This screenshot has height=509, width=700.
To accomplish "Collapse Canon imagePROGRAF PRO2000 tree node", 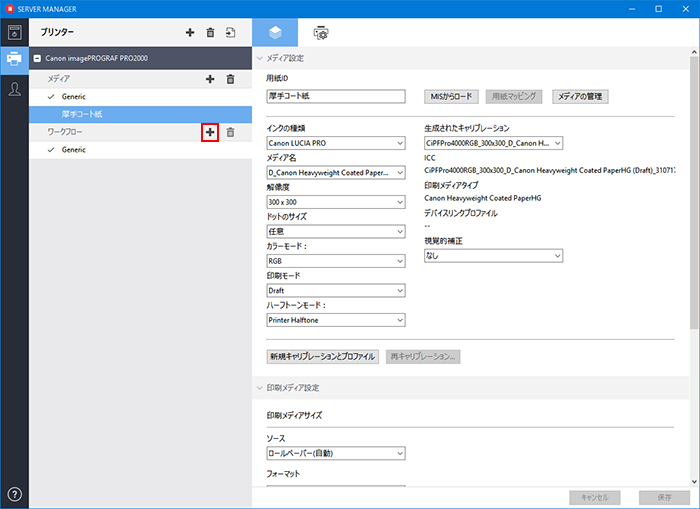I will [38, 59].
